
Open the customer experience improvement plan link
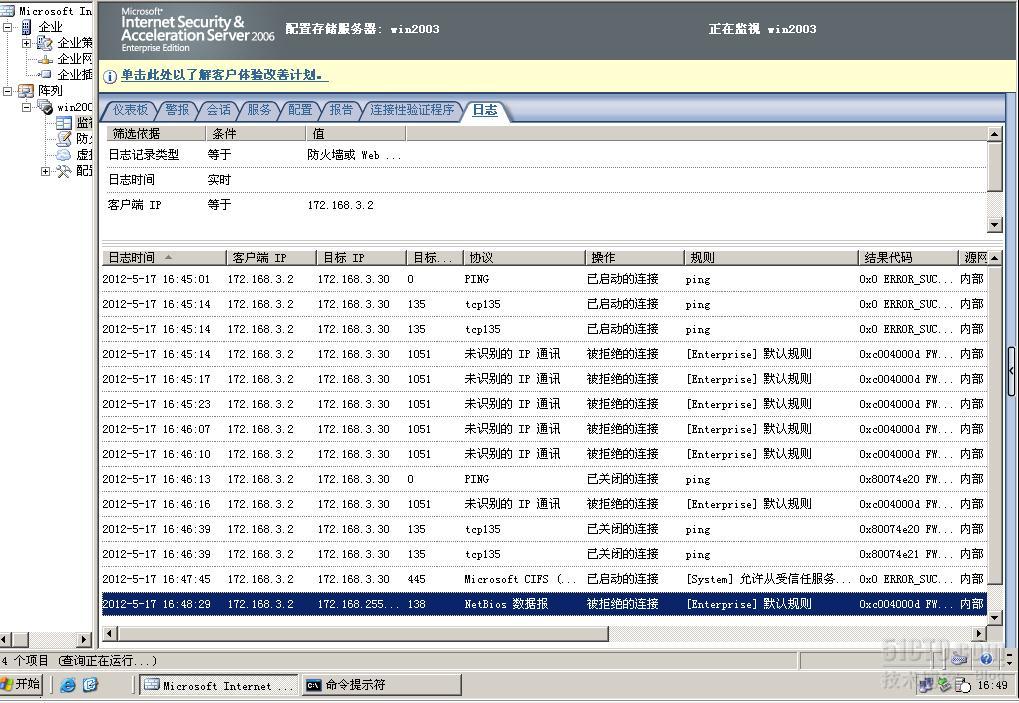(222, 75)
